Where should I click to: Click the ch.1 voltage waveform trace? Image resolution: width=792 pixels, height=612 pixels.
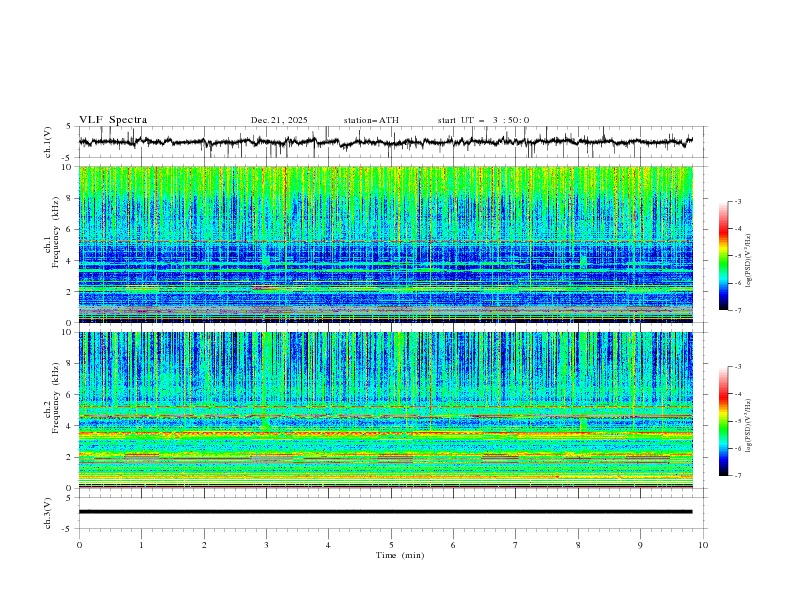pos(385,142)
